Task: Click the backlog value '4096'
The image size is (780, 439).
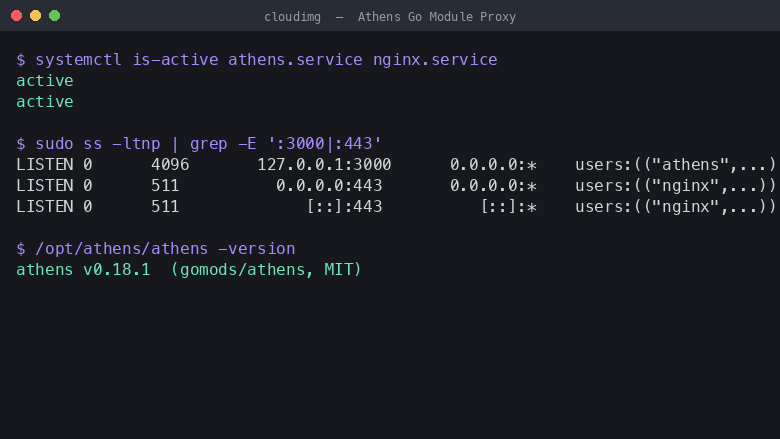Action: (x=170, y=165)
